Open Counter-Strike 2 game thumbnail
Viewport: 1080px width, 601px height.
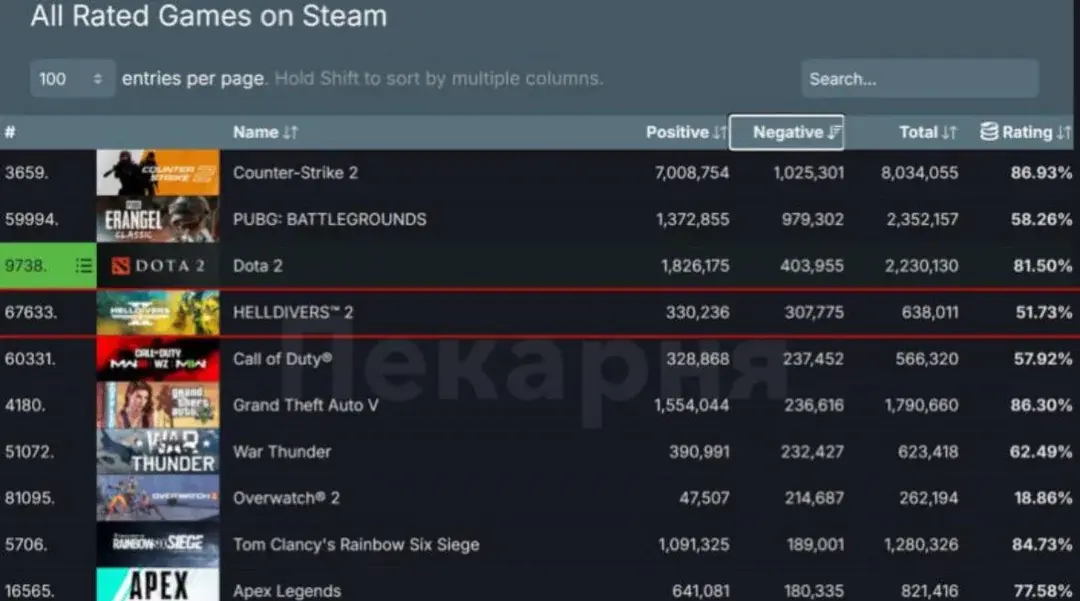click(158, 173)
